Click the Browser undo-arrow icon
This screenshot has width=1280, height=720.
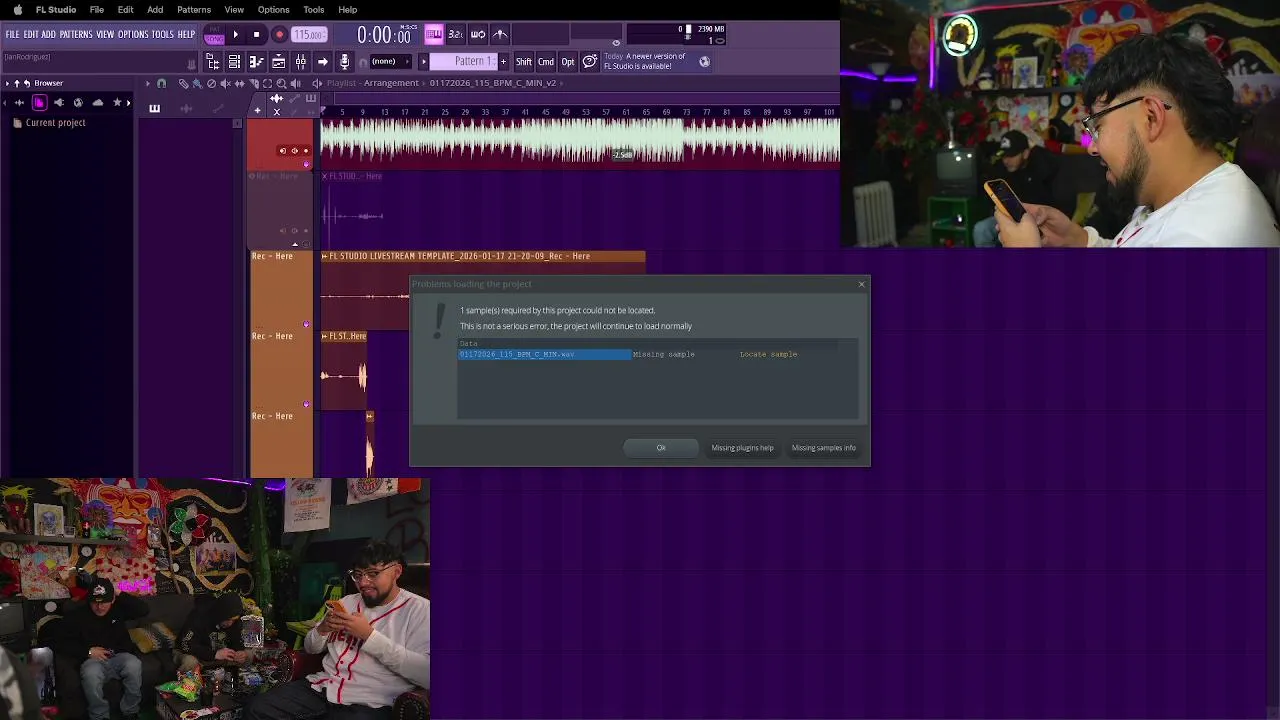coord(27,83)
